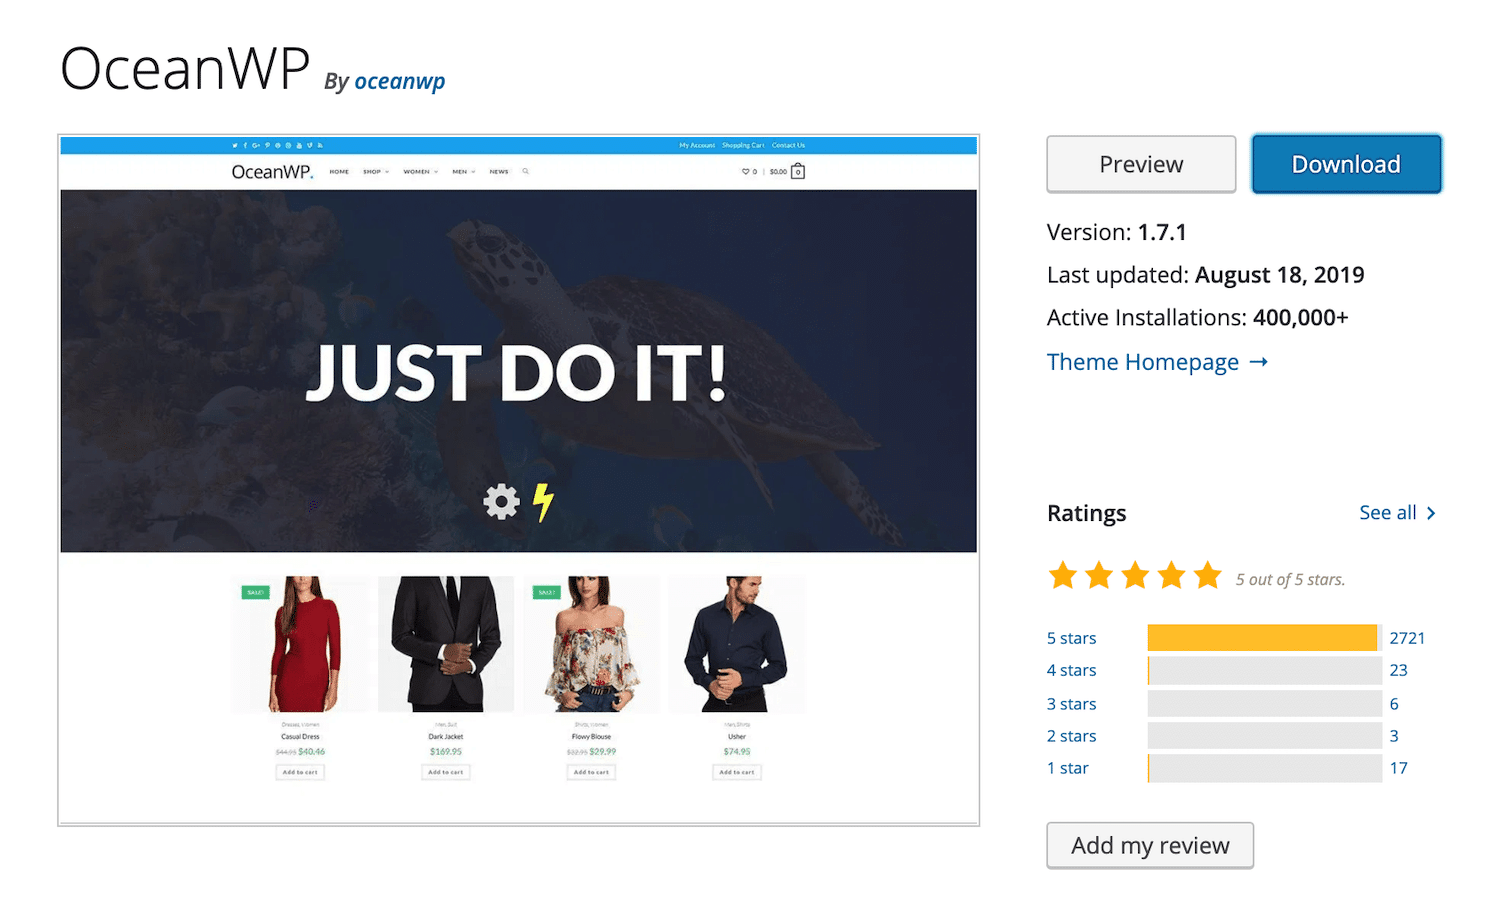Filter reviews by 3 stars link
Image resolution: width=1500 pixels, height=900 pixels.
click(x=1071, y=704)
